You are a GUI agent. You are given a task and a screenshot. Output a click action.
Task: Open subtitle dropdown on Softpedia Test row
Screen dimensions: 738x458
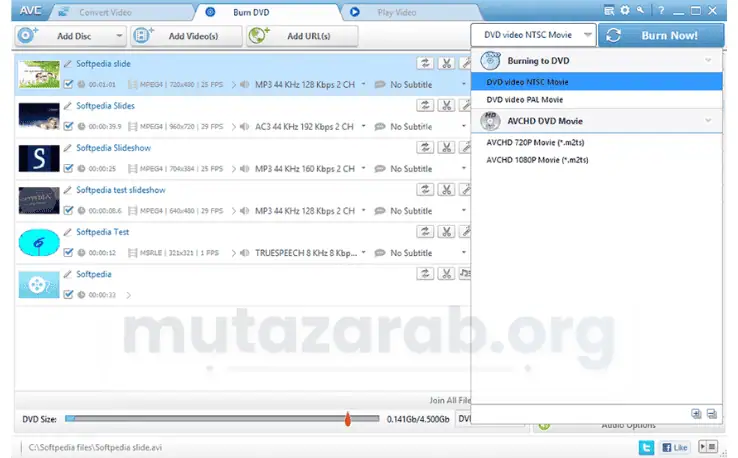click(464, 252)
